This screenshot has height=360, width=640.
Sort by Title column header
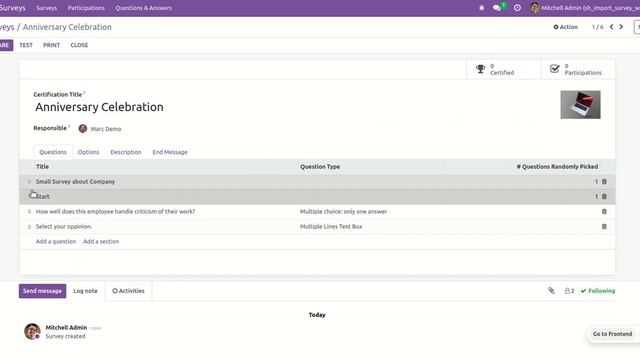tap(42, 167)
